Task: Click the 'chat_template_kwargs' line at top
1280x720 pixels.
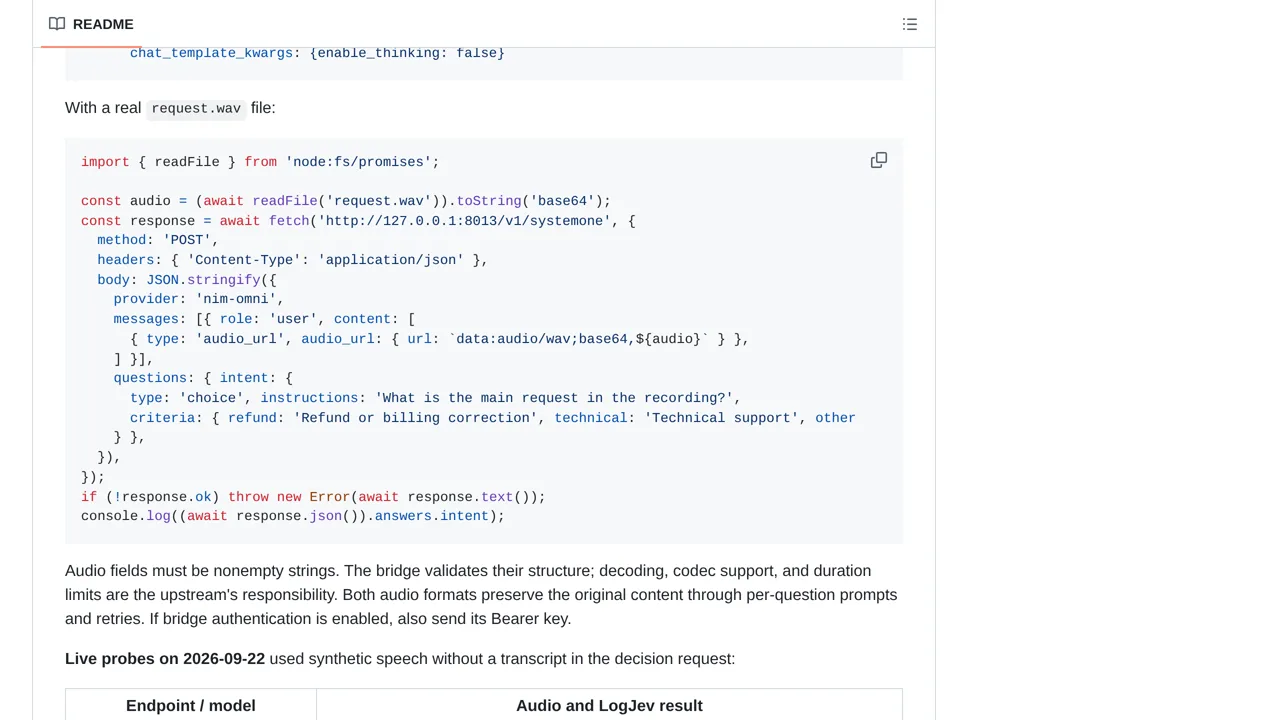Action: [317, 53]
